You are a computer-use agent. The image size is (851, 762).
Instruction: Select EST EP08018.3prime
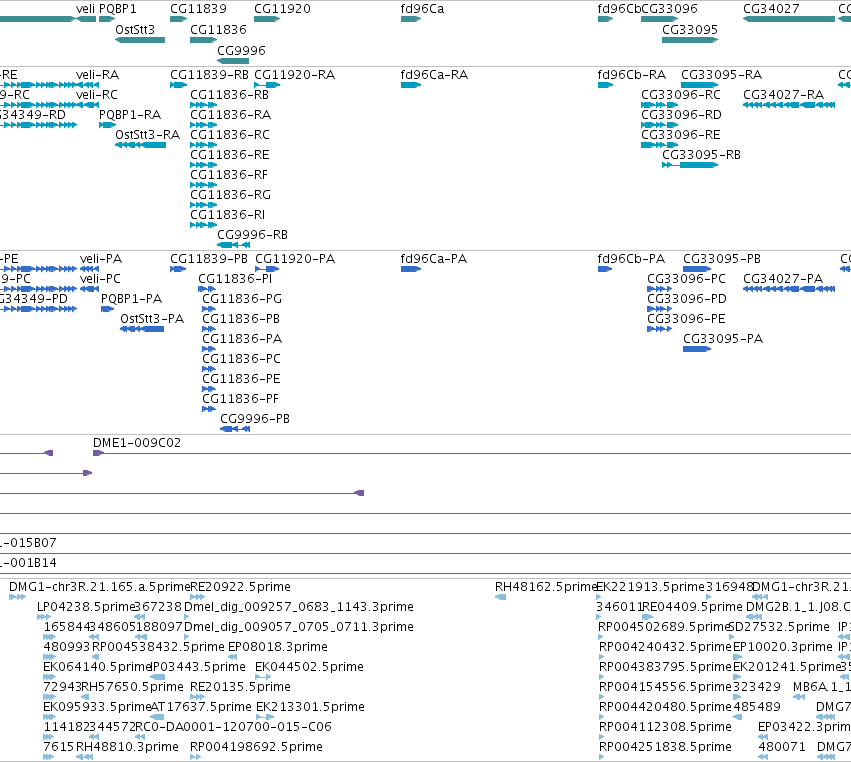(x=277, y=647)
